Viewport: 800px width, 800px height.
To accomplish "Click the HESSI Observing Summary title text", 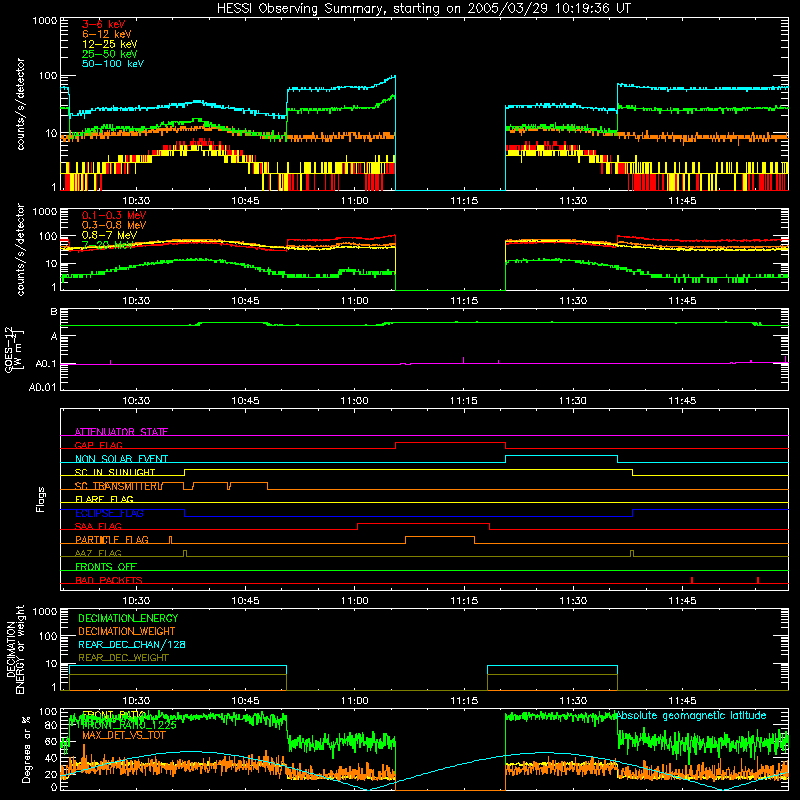I will click(x=423, y=8).
